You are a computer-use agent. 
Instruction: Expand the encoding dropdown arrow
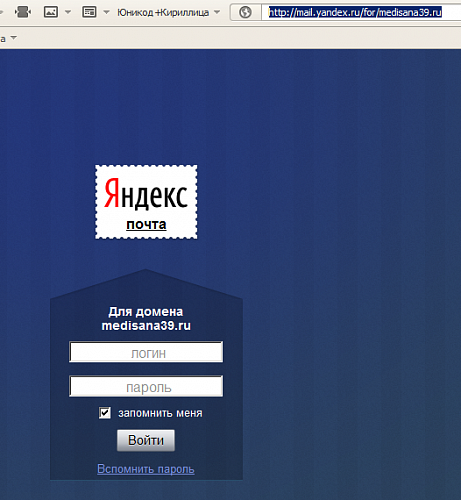[217, 12]
